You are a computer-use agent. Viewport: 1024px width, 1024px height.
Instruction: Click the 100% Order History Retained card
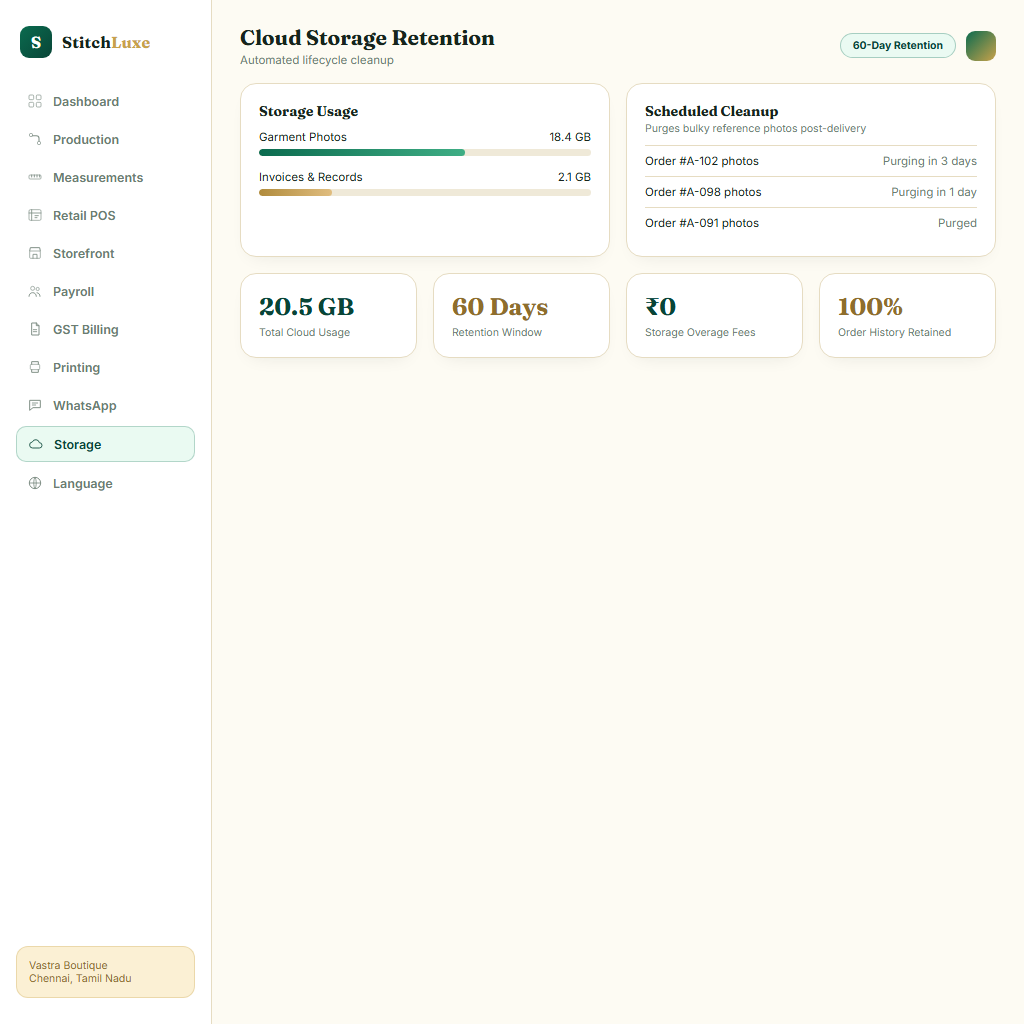(907, 315)
